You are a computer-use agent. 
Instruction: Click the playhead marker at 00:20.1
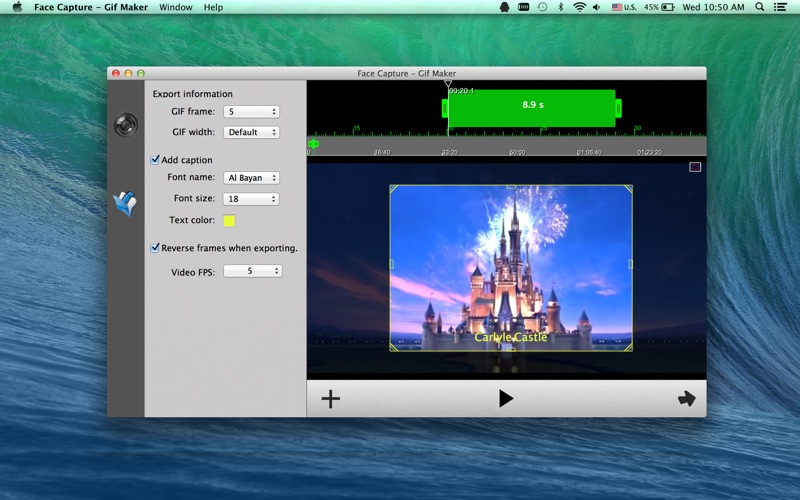pyautogui.click(x=447, y=84)
